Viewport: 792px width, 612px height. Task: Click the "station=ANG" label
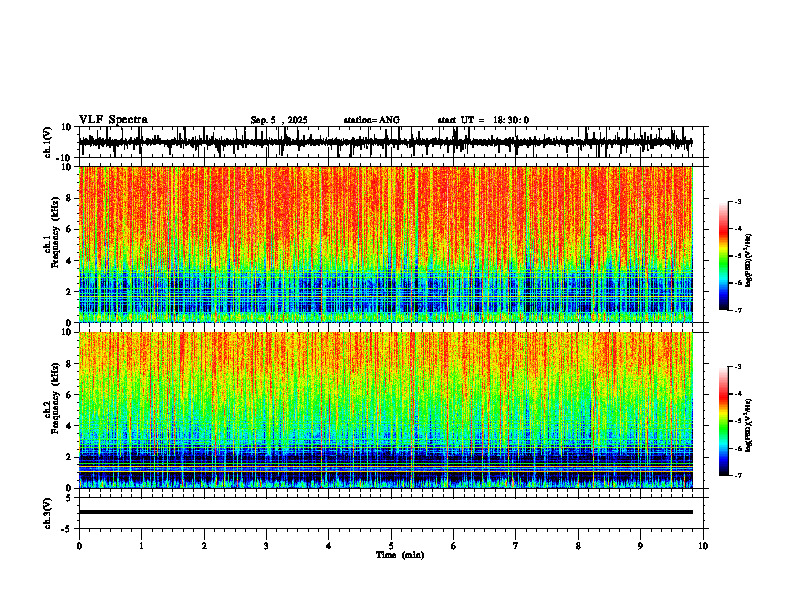[372, 120]
